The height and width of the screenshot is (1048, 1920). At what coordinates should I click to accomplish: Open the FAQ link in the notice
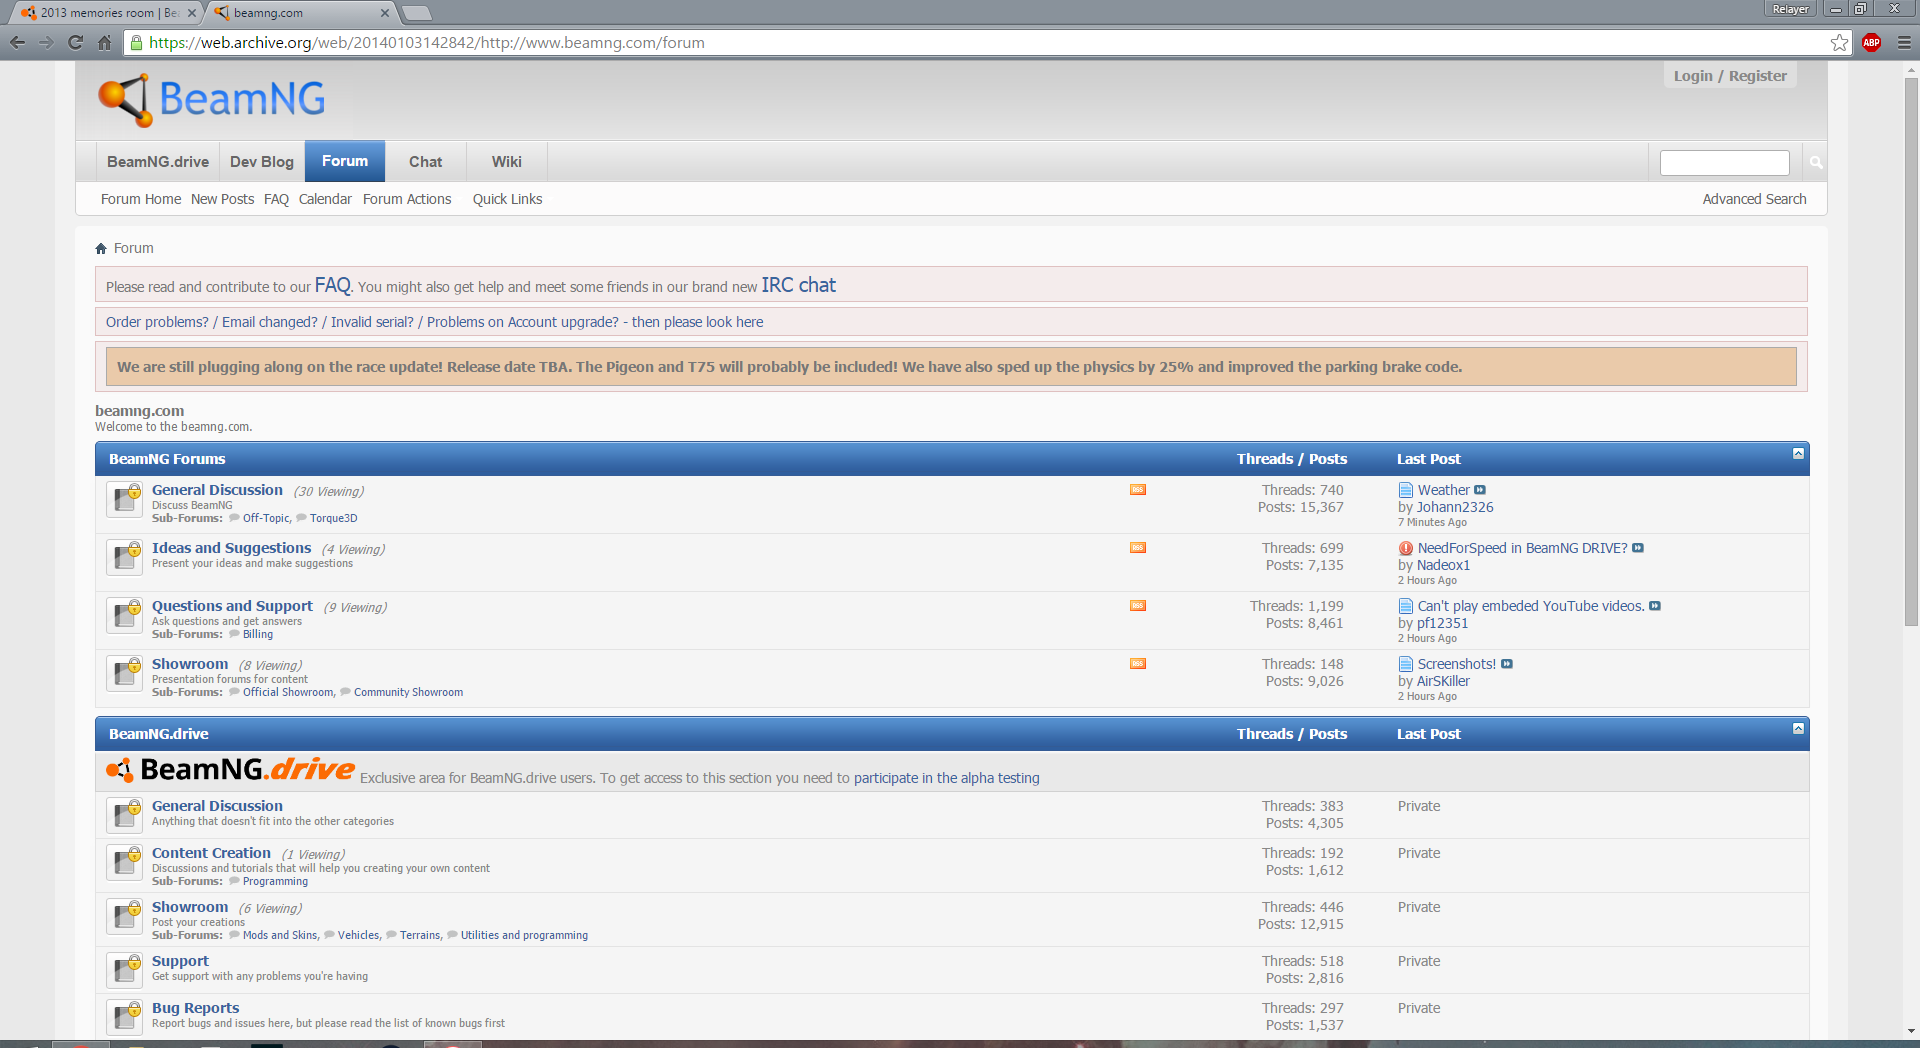pos(332,285)
